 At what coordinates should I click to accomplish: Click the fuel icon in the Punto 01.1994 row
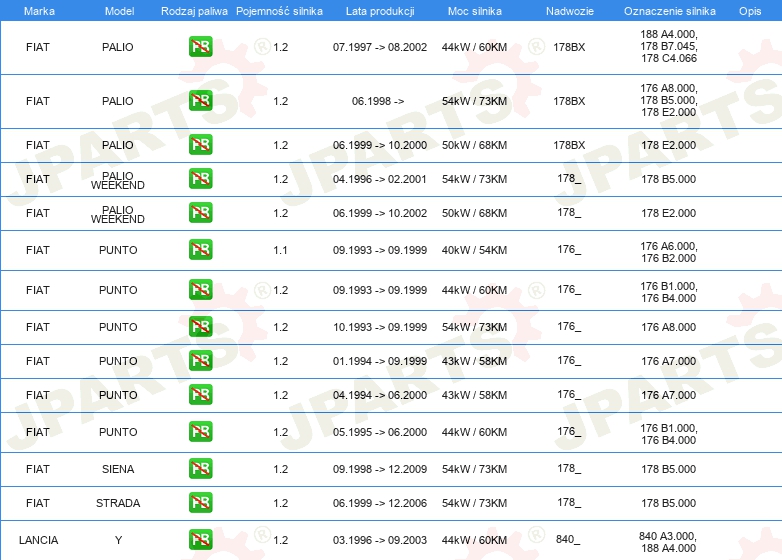pos(200,361)
